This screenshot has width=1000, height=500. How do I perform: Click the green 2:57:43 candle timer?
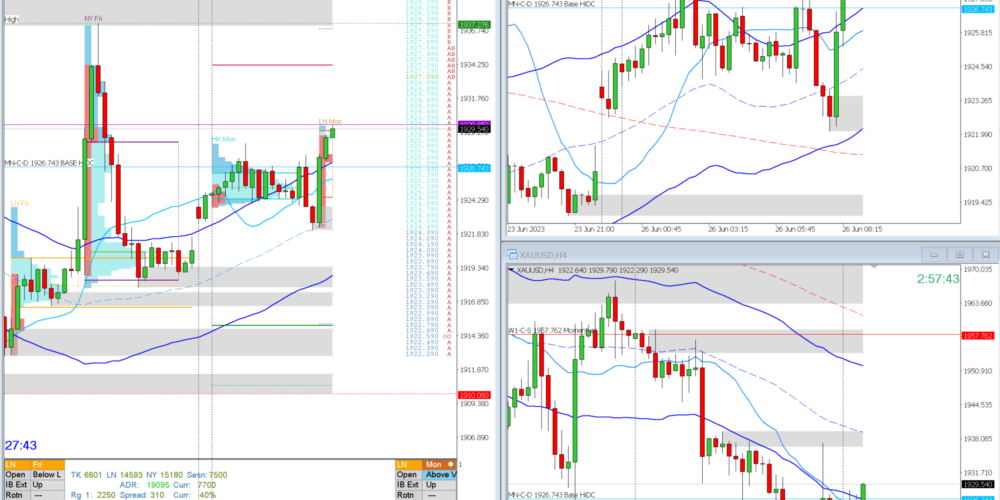coord(938,279)
